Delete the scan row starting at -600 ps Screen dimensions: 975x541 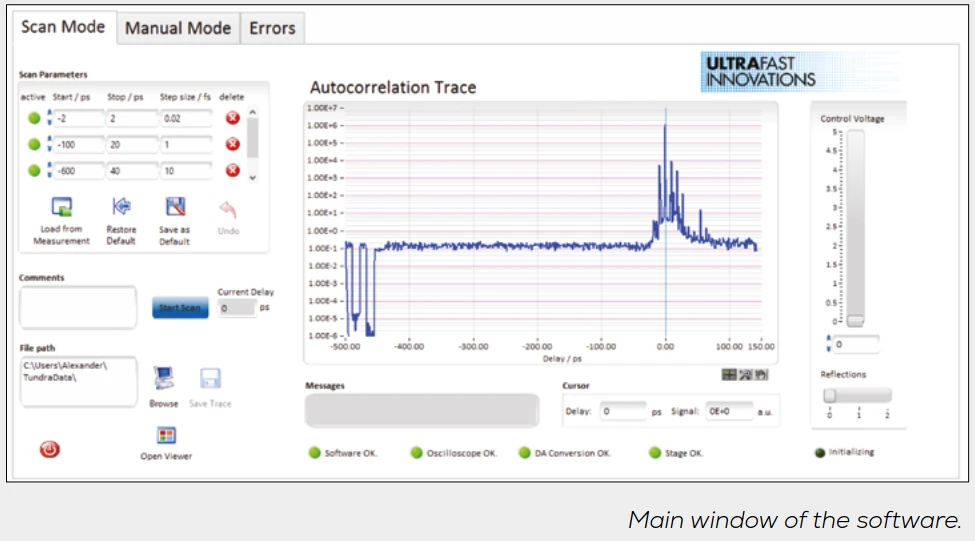(232, 170)
